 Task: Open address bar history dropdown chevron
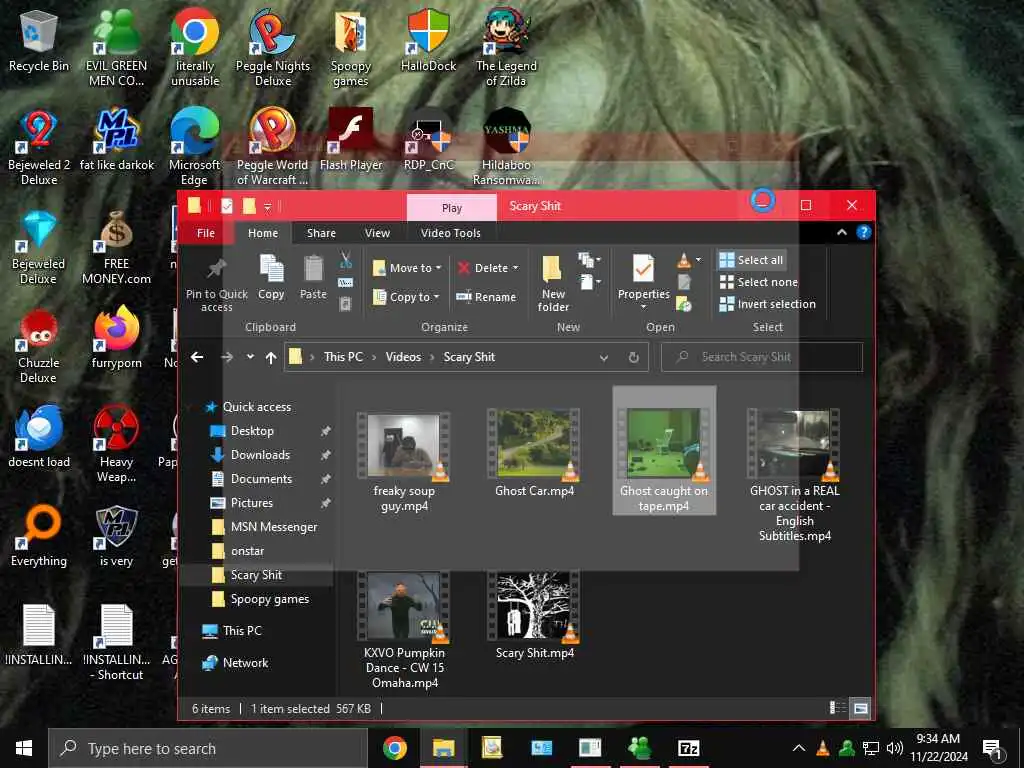603,357
